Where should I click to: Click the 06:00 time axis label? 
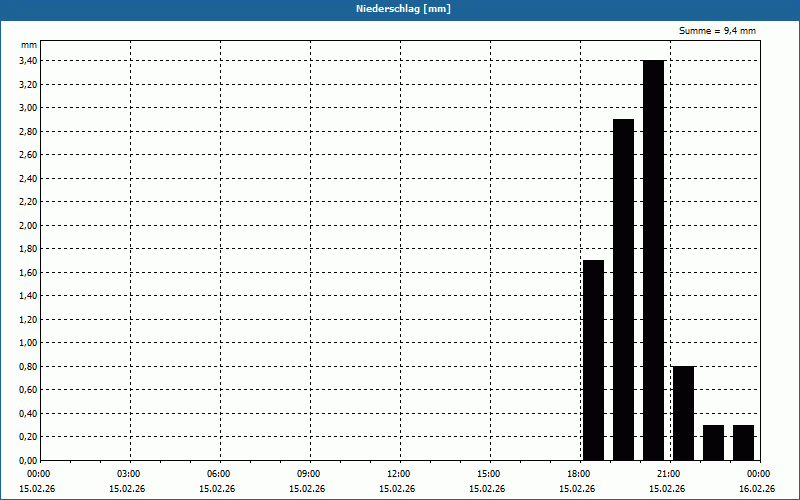point(218,474)
